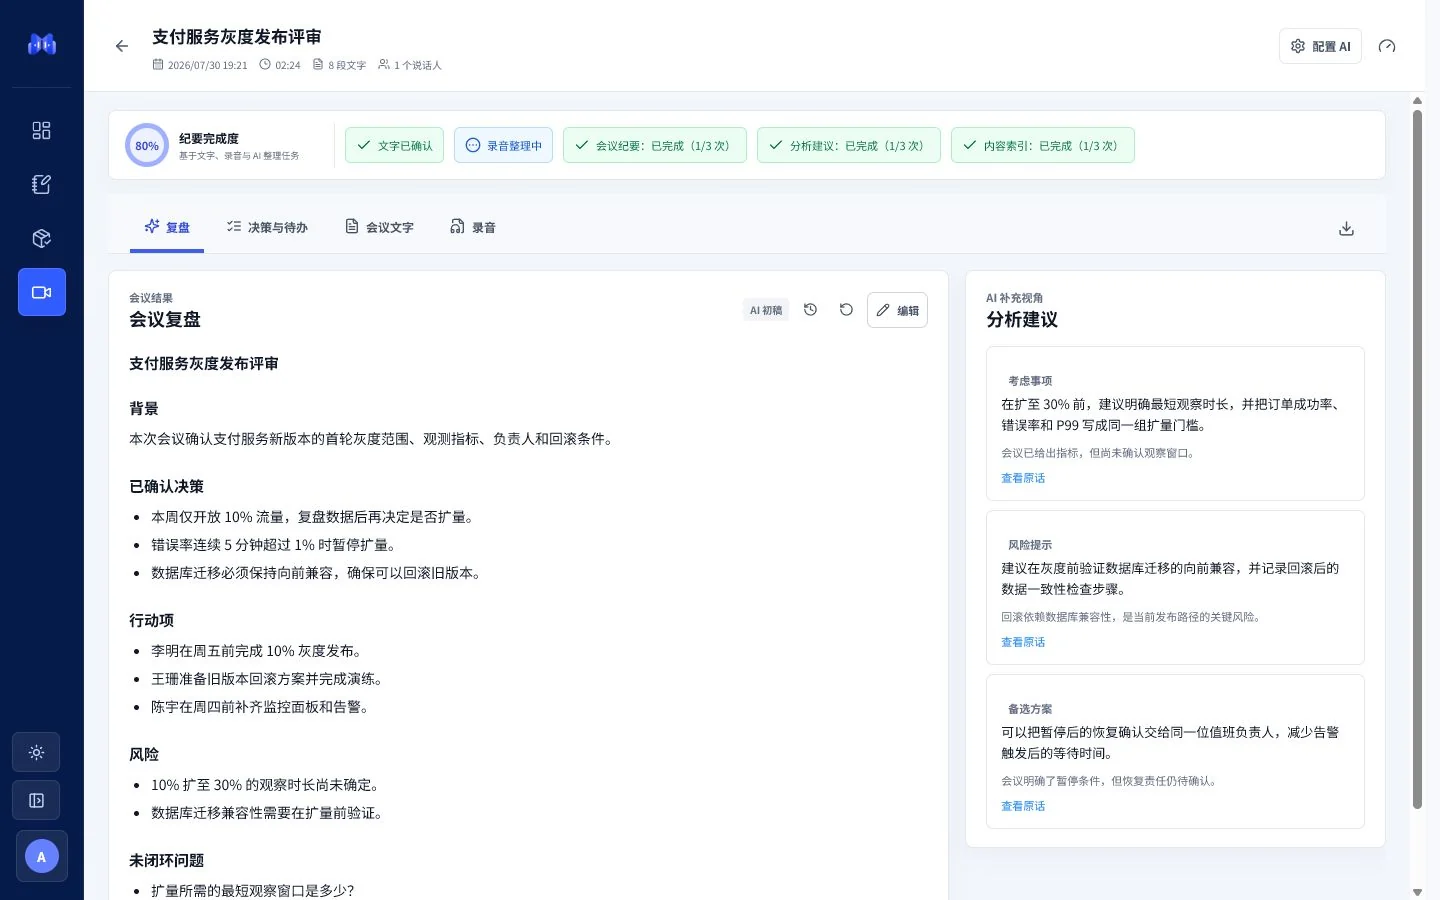Toggle the light theme sun icon

pos(36,752)
